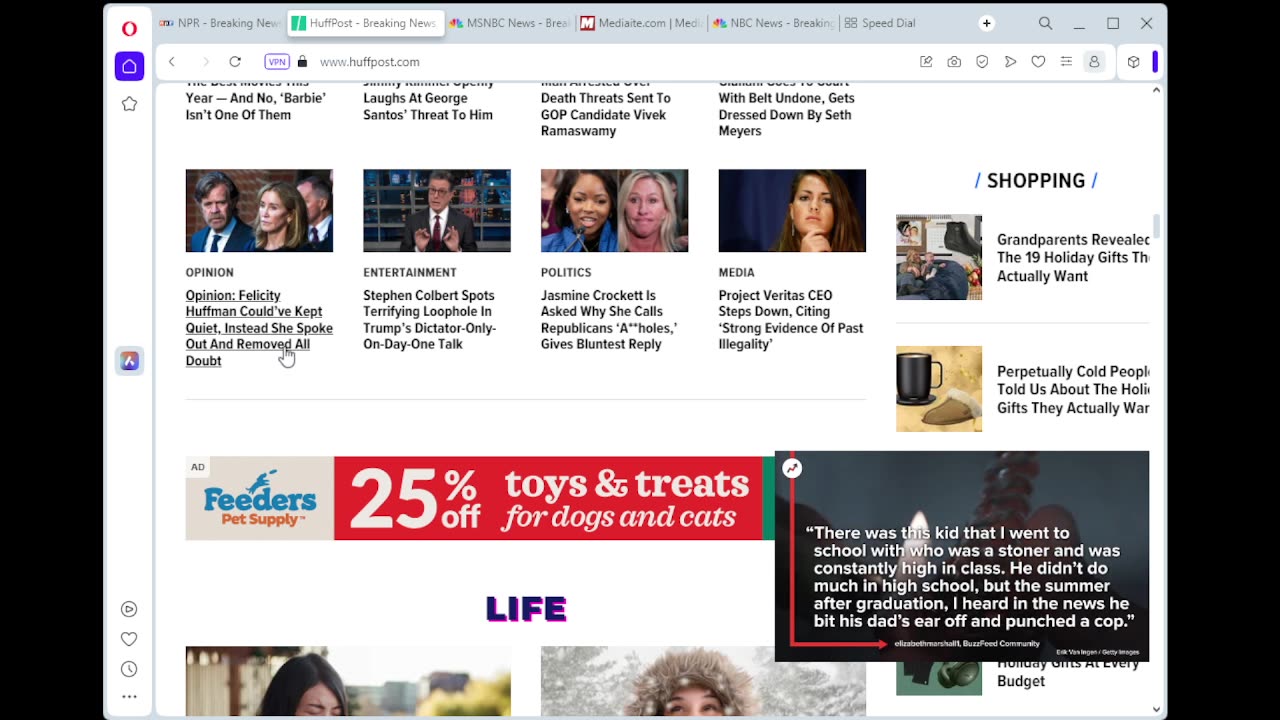1280x720 pixels.
Task: Click the grandparents gifts shopping thumbnail
Action: tap(939, 257)
